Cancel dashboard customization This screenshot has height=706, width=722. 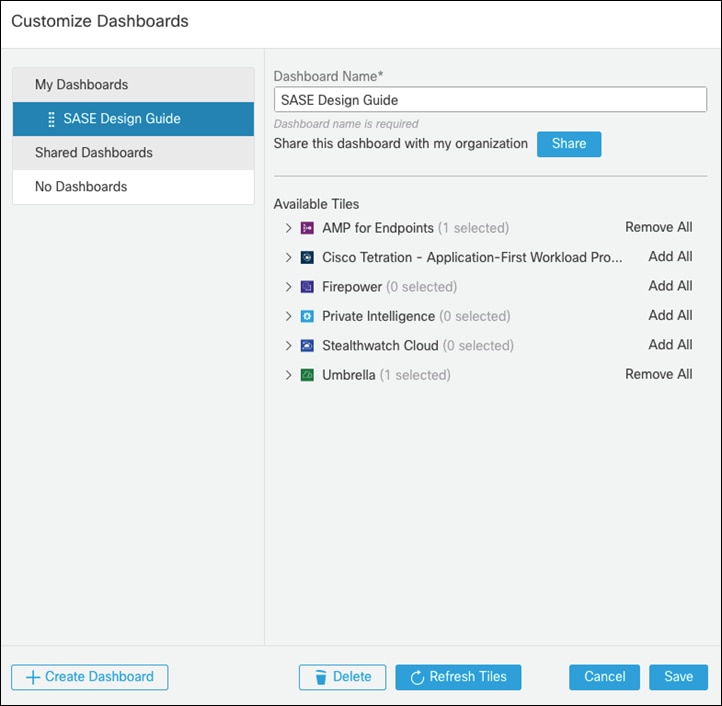[604, 677]
